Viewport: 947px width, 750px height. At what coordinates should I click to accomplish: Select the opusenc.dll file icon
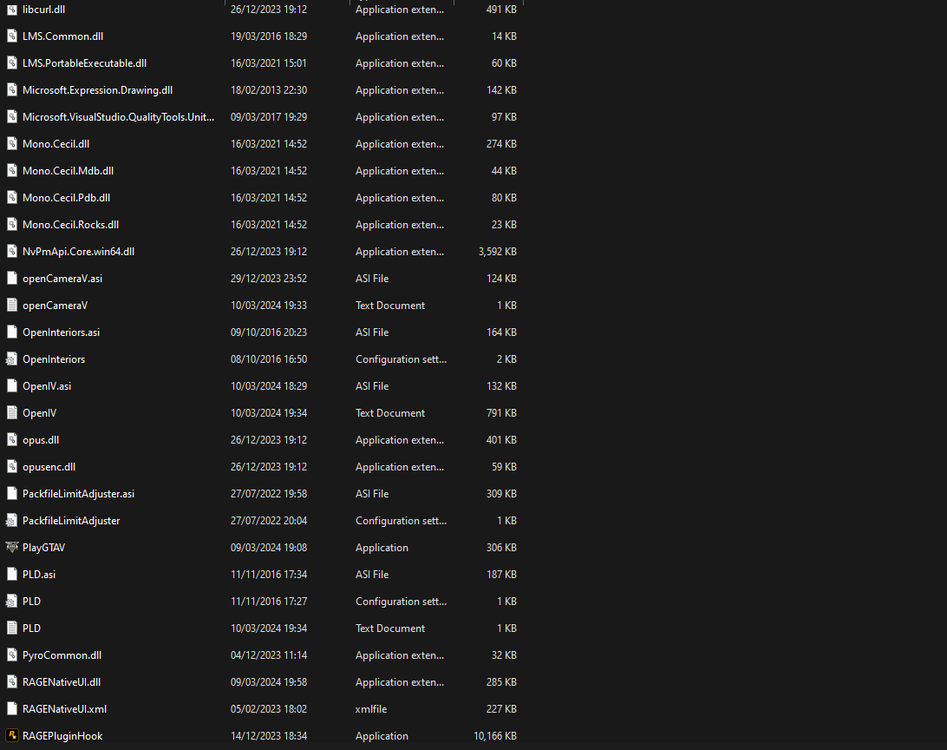11,467
